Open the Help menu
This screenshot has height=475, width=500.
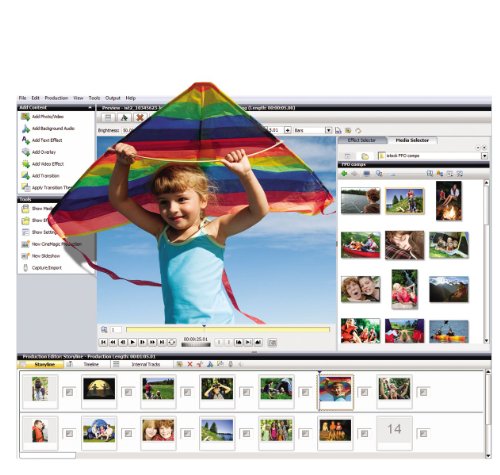pyautogui.click(x=131, y=98)
